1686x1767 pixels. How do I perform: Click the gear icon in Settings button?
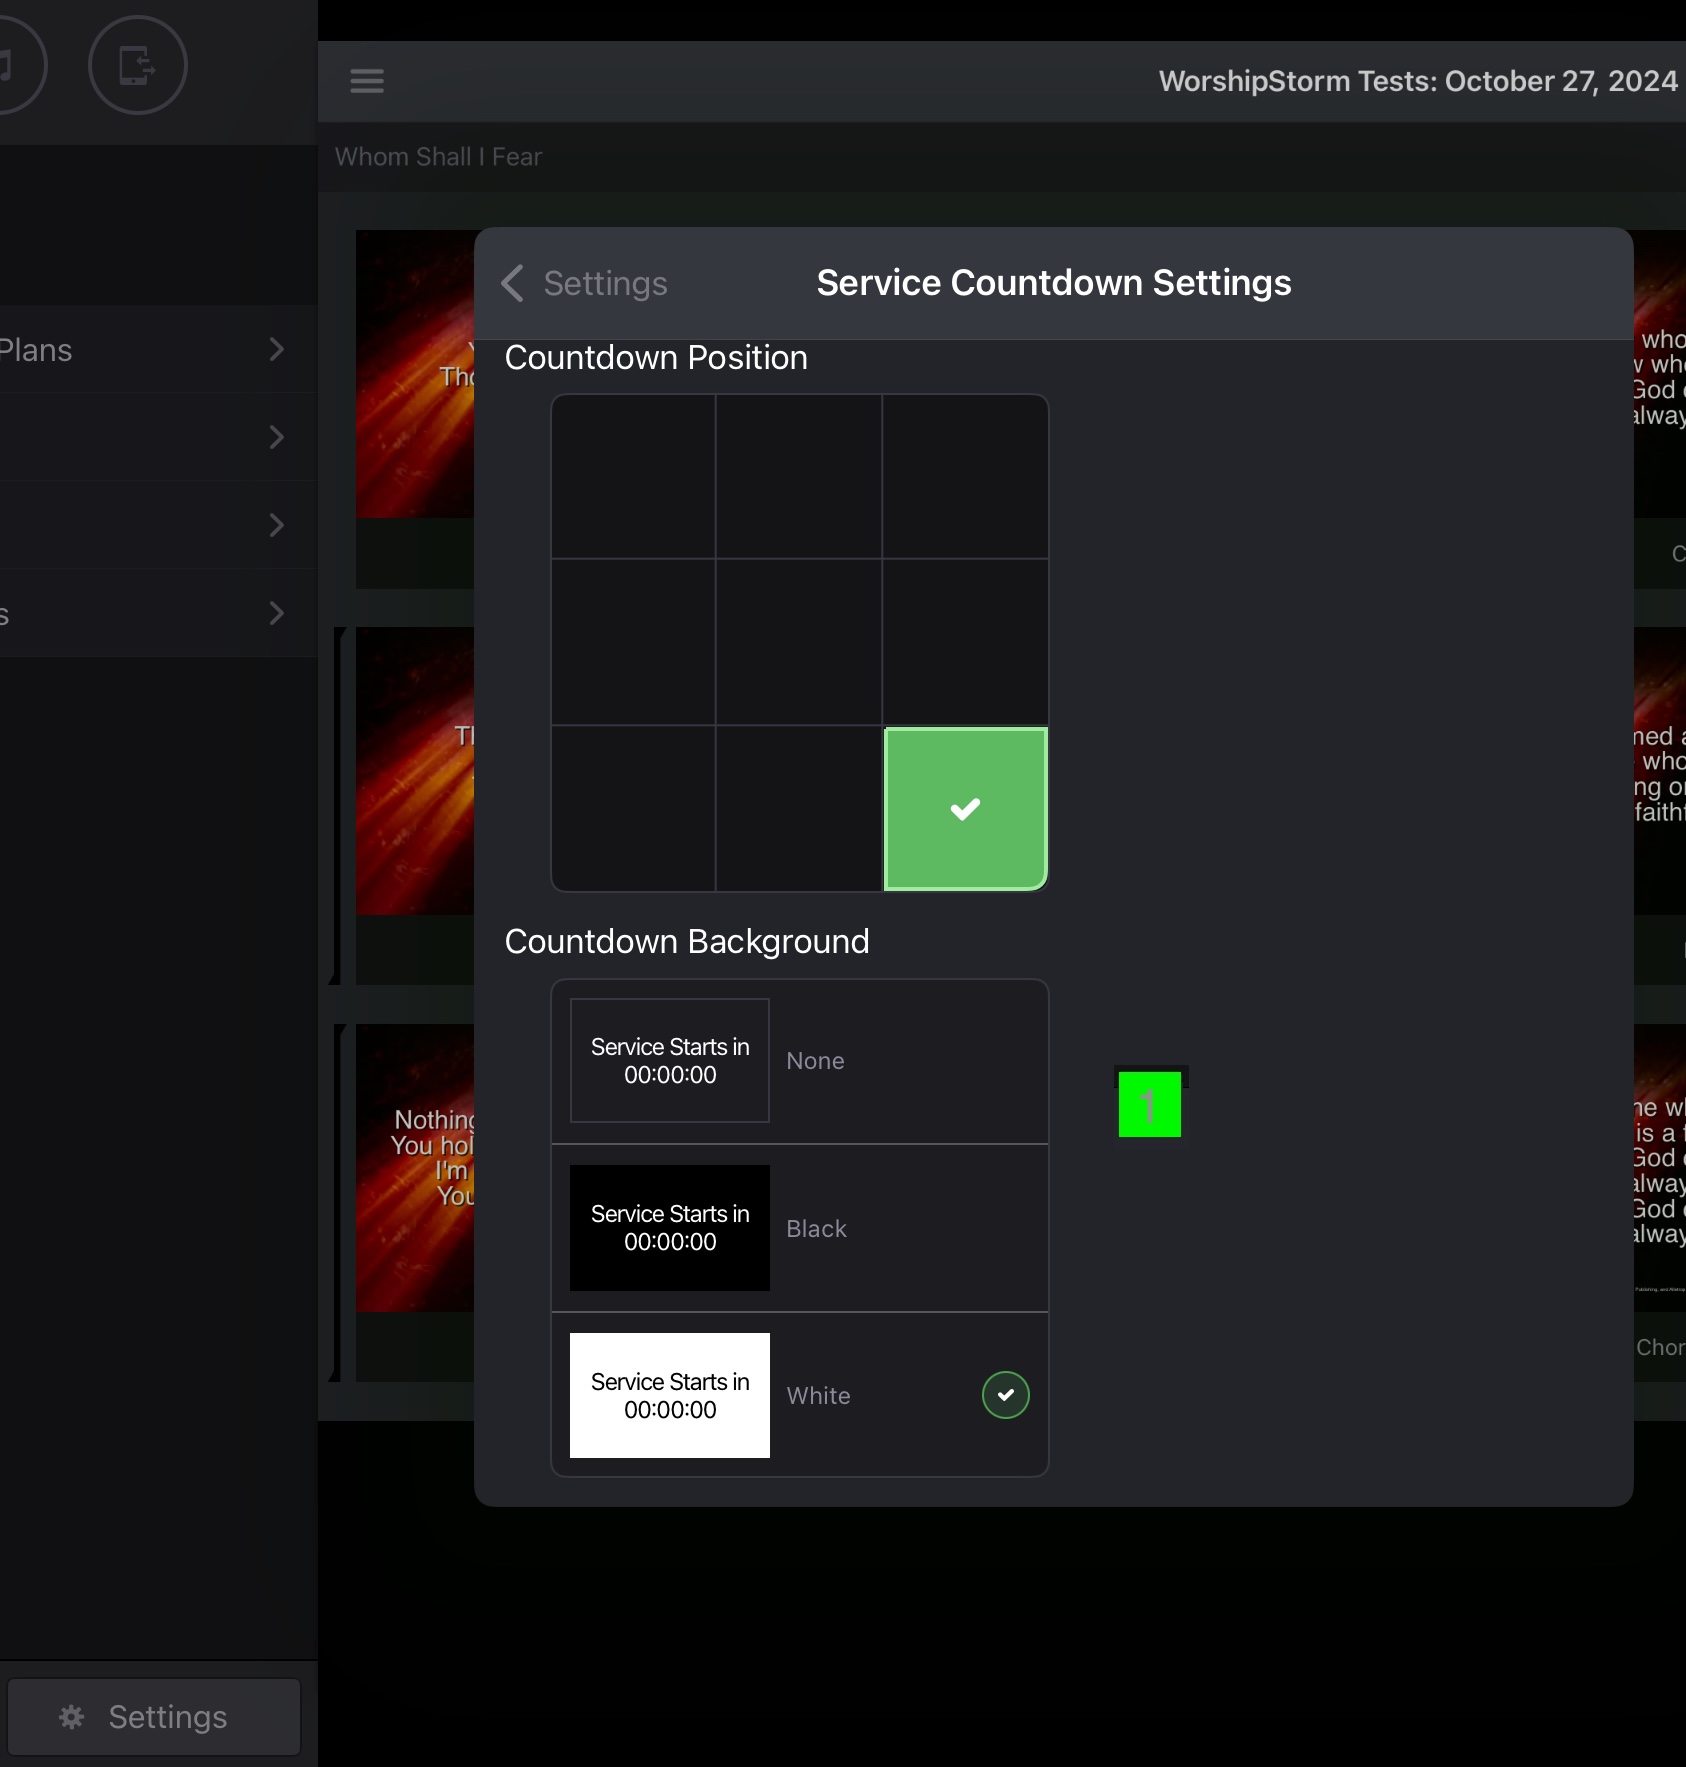coord(72,1717)
